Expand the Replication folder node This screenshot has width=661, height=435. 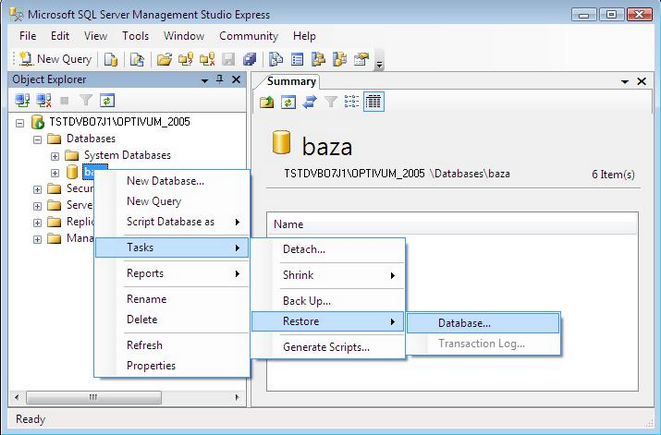point(38,223)
